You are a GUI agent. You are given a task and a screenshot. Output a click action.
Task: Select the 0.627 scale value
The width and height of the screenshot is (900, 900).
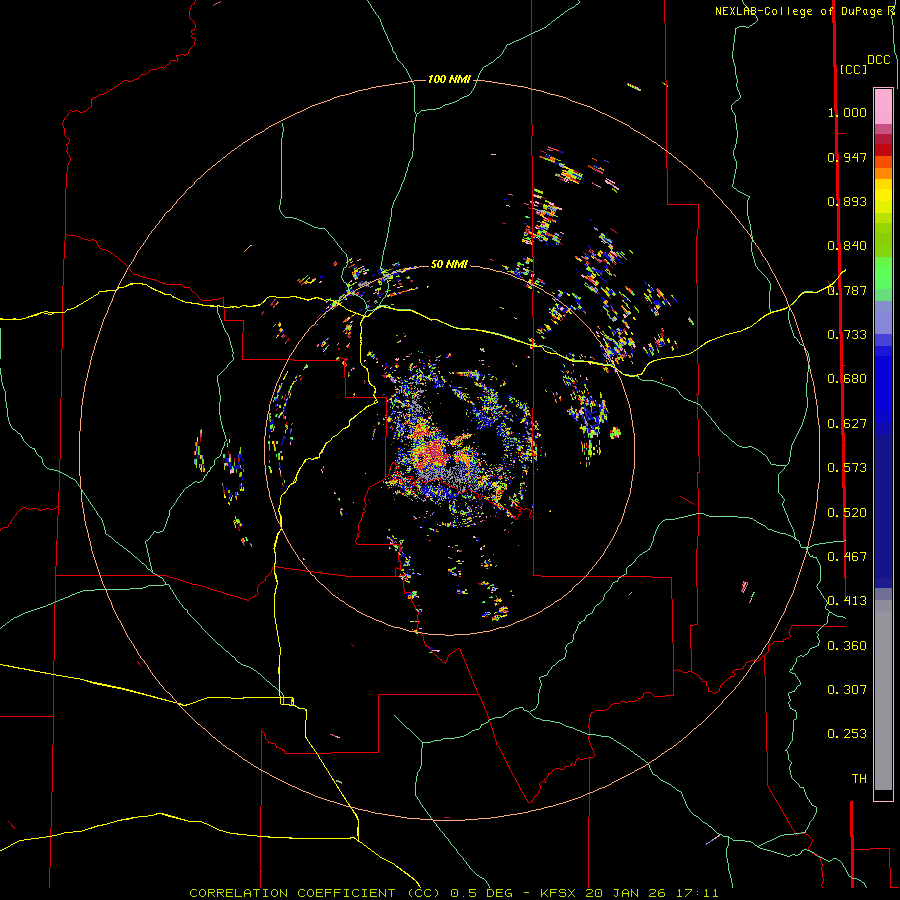tap(847, 424)
